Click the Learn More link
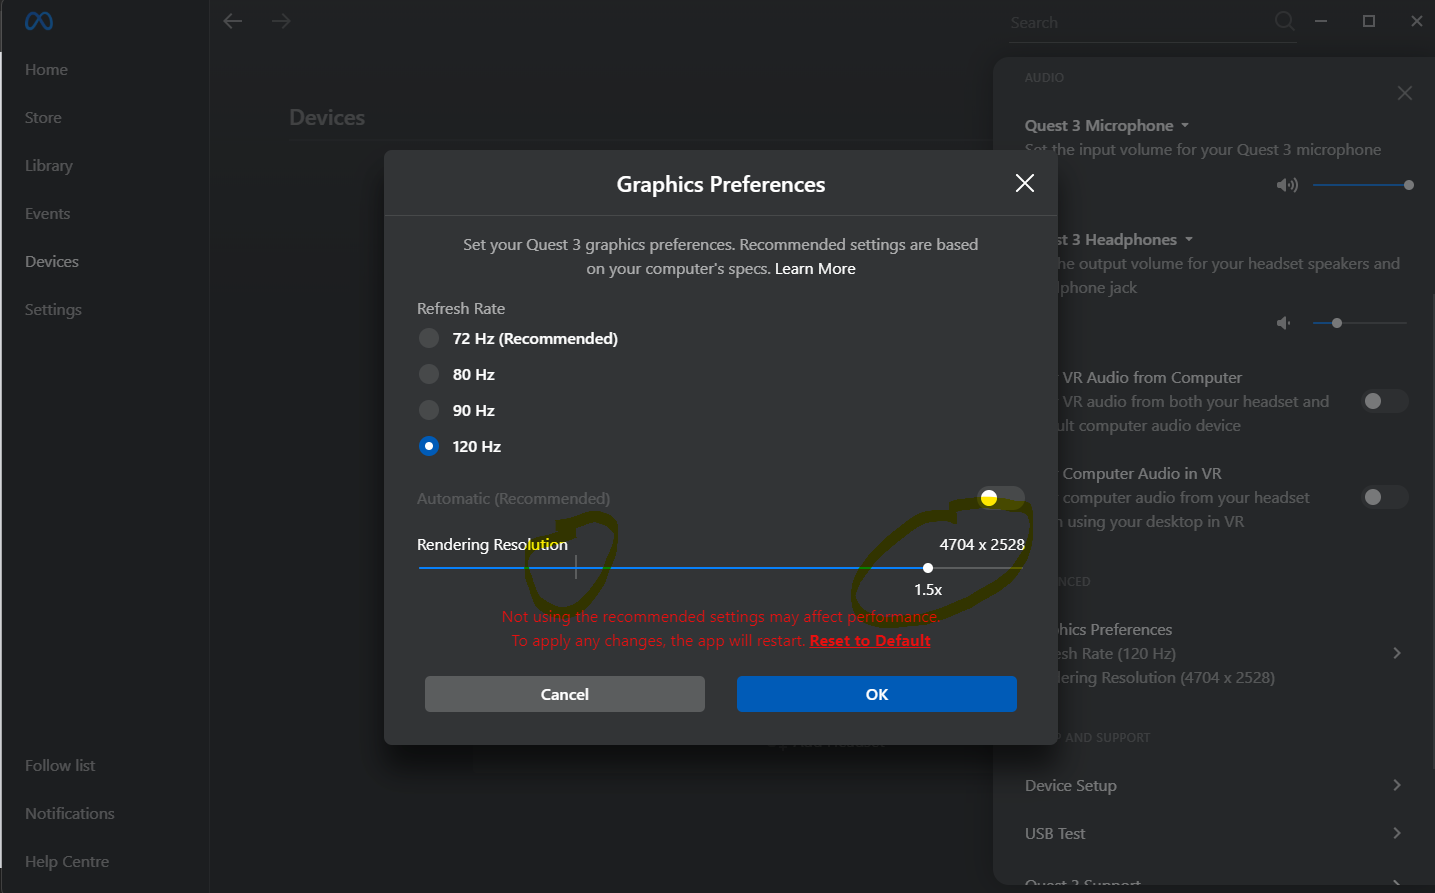Viewport: 1435px width, 893px height. [815, 268]
